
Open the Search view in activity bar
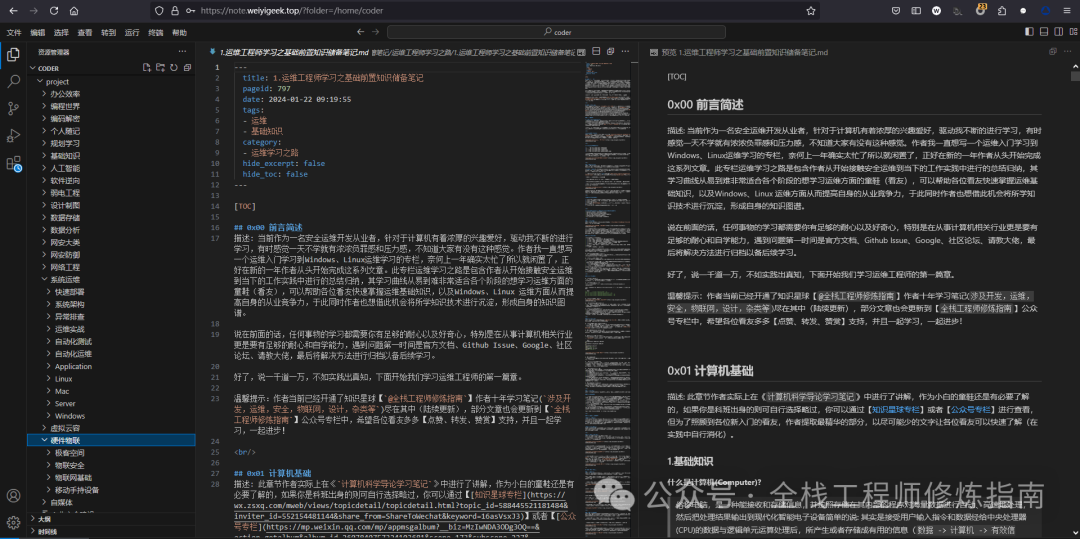pos(13,82)
